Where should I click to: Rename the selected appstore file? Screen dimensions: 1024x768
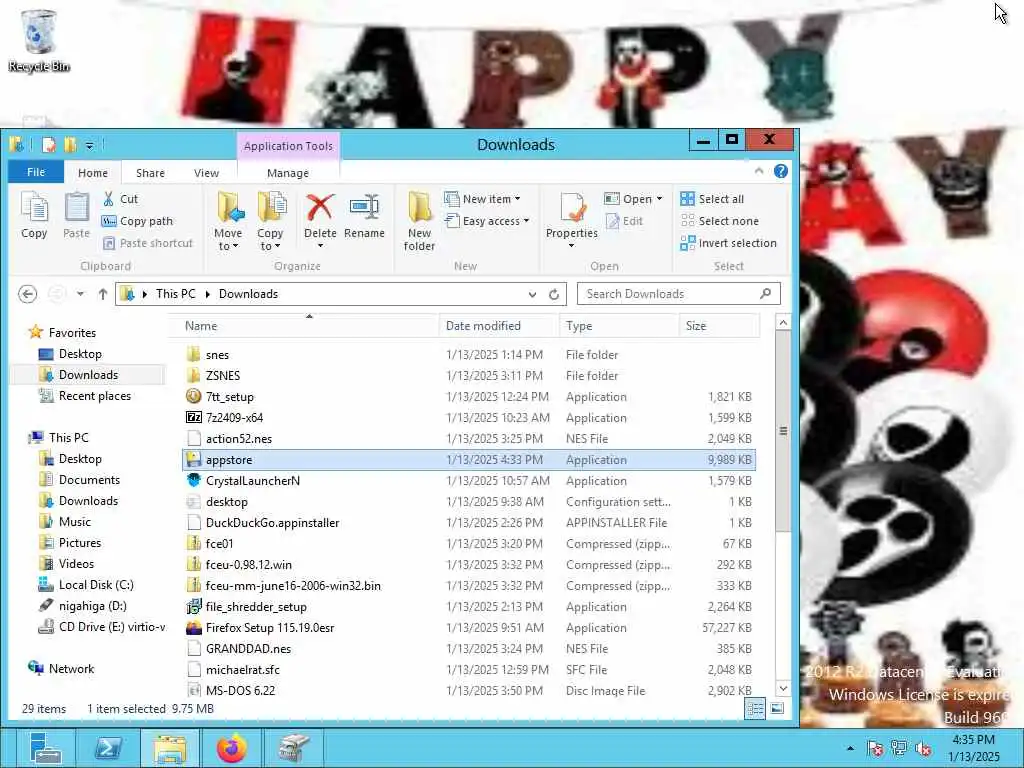point(364,216)
